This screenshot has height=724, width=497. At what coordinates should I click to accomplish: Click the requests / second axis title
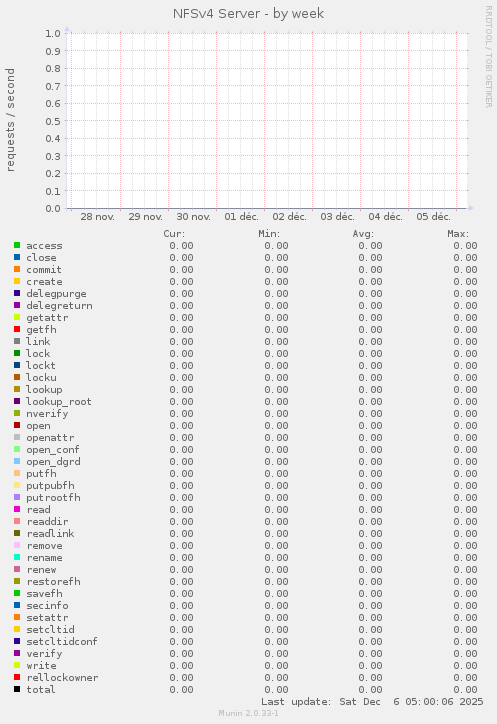(x=10, y=120)
